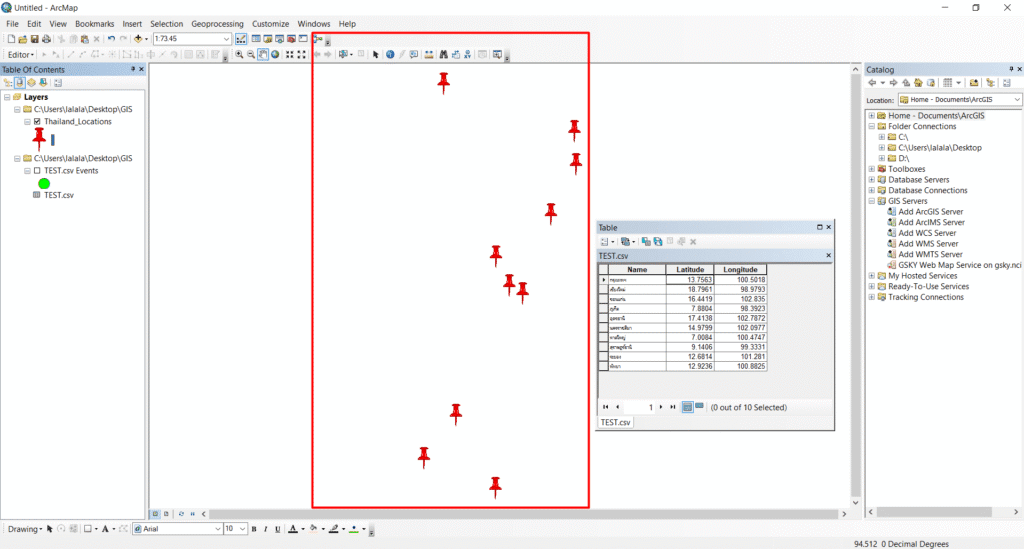The height and width of the screenshot is (549, 1024).
Task: Undo the last action with the Undo arrow
Action: click(111, 39)
